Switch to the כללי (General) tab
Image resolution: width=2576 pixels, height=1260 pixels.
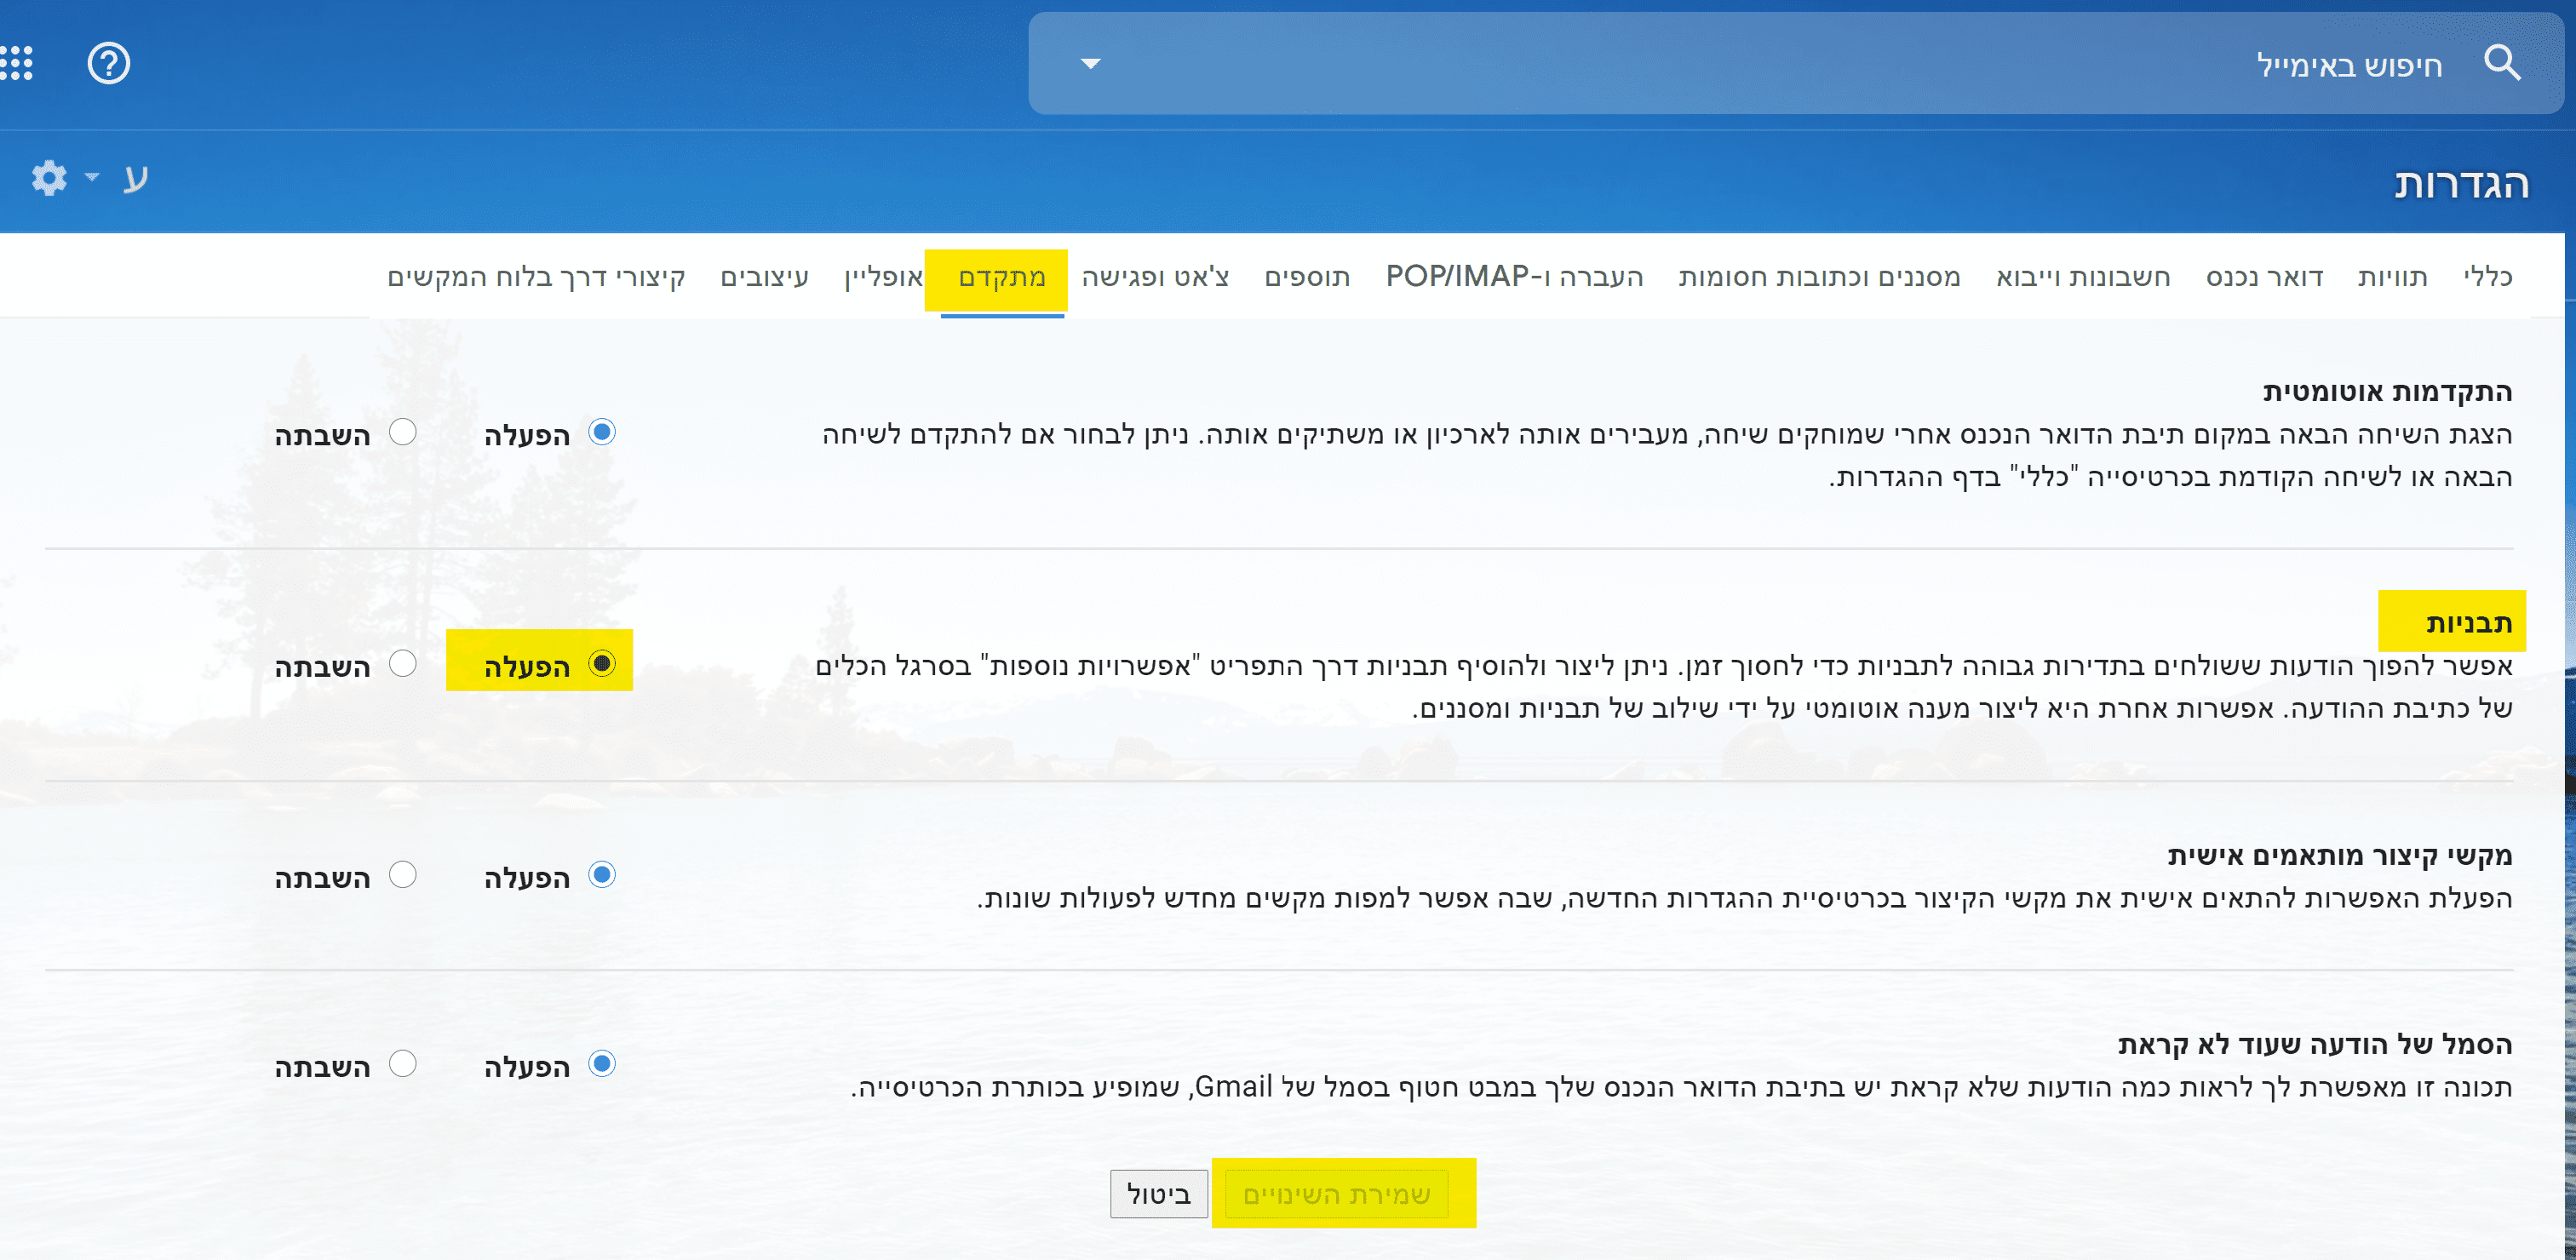(2487, 276)
